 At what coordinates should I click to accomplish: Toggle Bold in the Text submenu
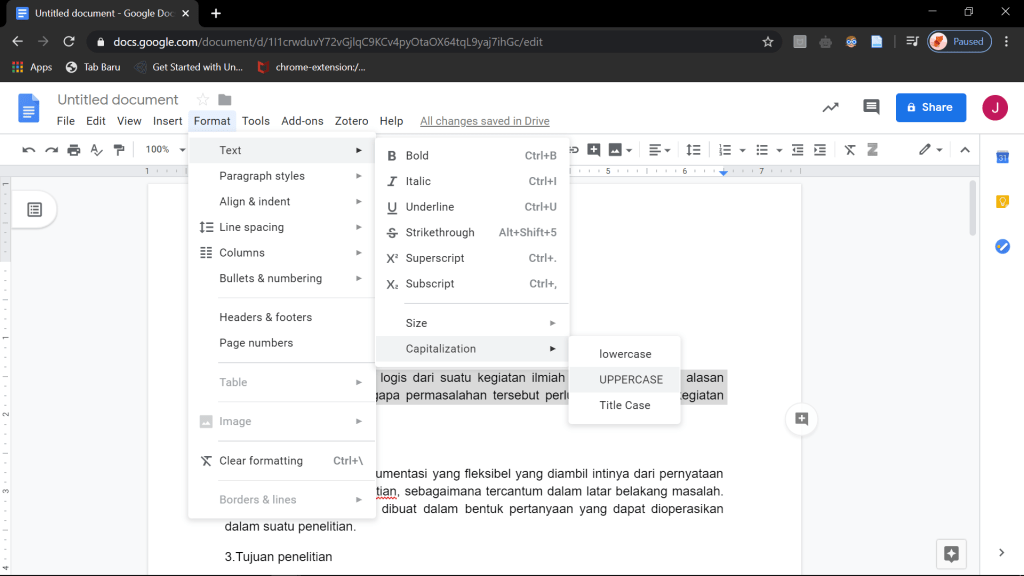(x=417, y=156)
